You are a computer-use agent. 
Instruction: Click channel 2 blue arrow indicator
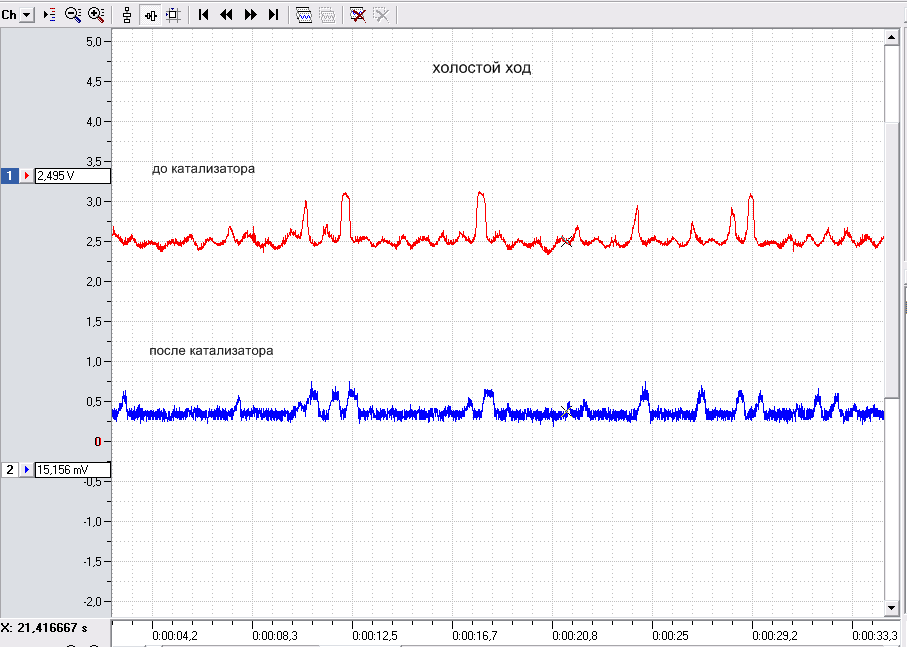coord(27,469)
